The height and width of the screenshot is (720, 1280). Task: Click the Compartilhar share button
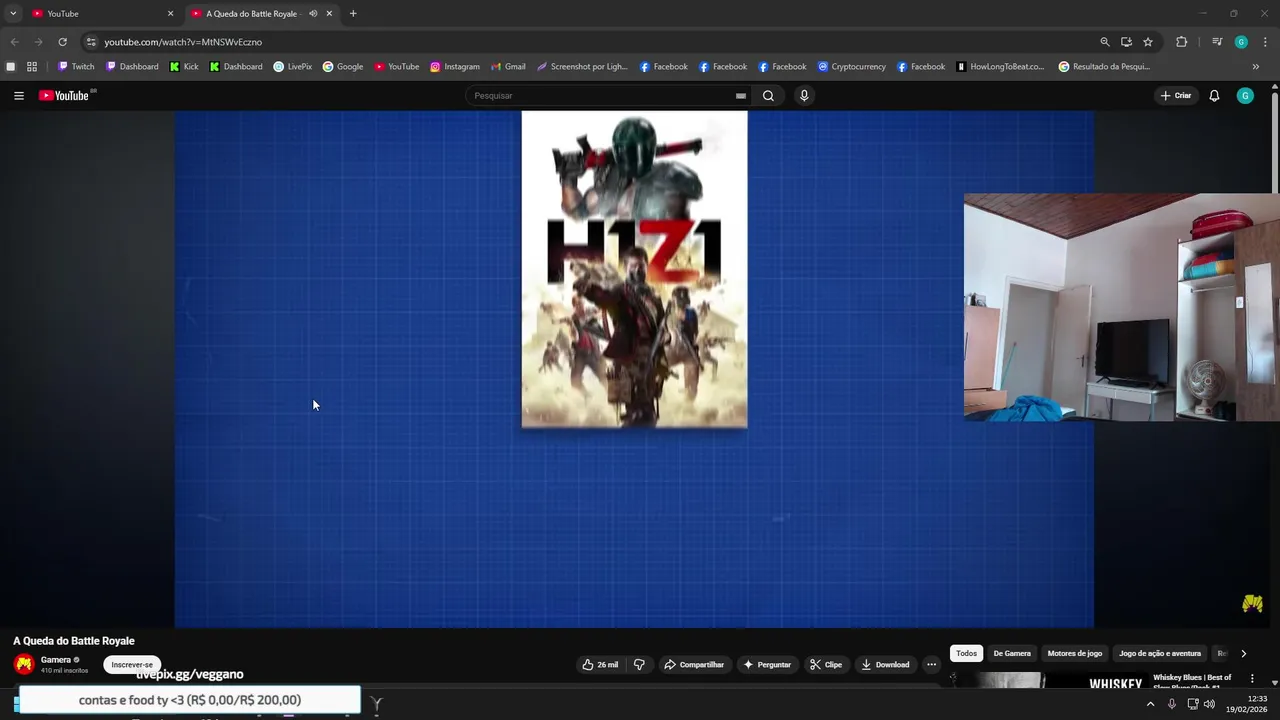pyautogui.click(x=694, y=665)
